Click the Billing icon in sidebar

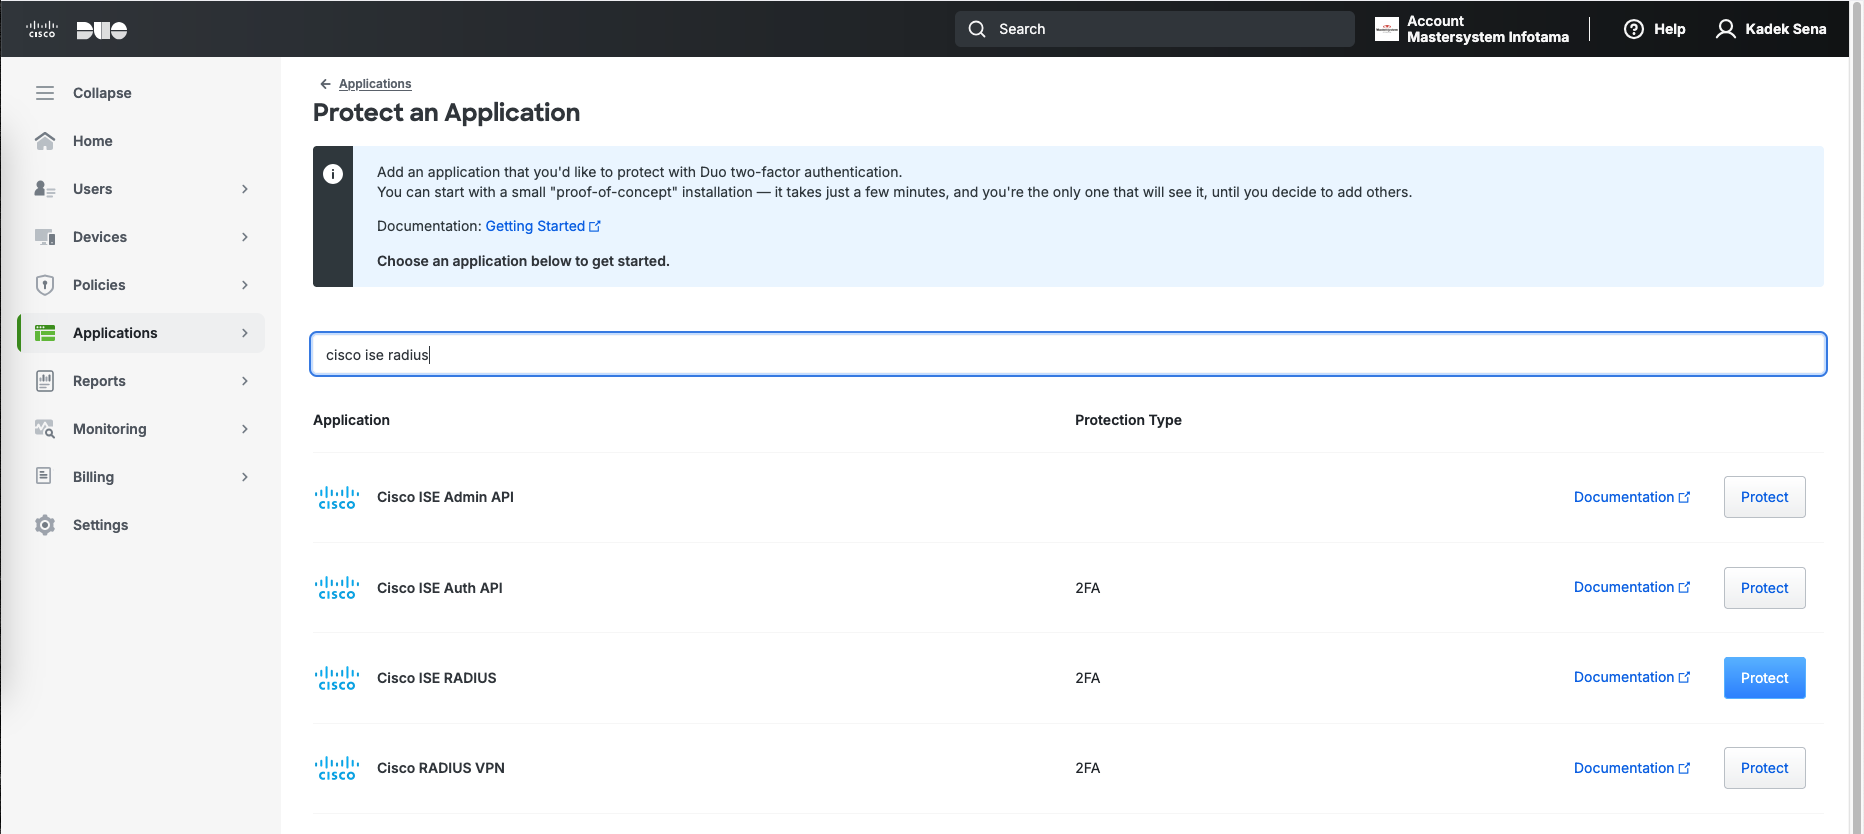click(45, 477)
